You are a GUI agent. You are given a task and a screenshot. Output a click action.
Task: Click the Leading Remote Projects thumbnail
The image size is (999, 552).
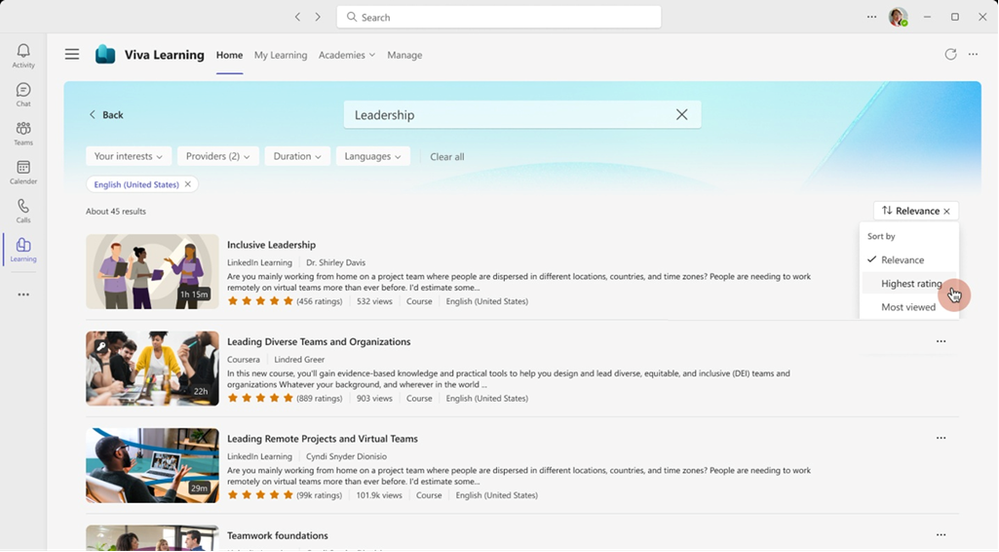tap(152, 465)
